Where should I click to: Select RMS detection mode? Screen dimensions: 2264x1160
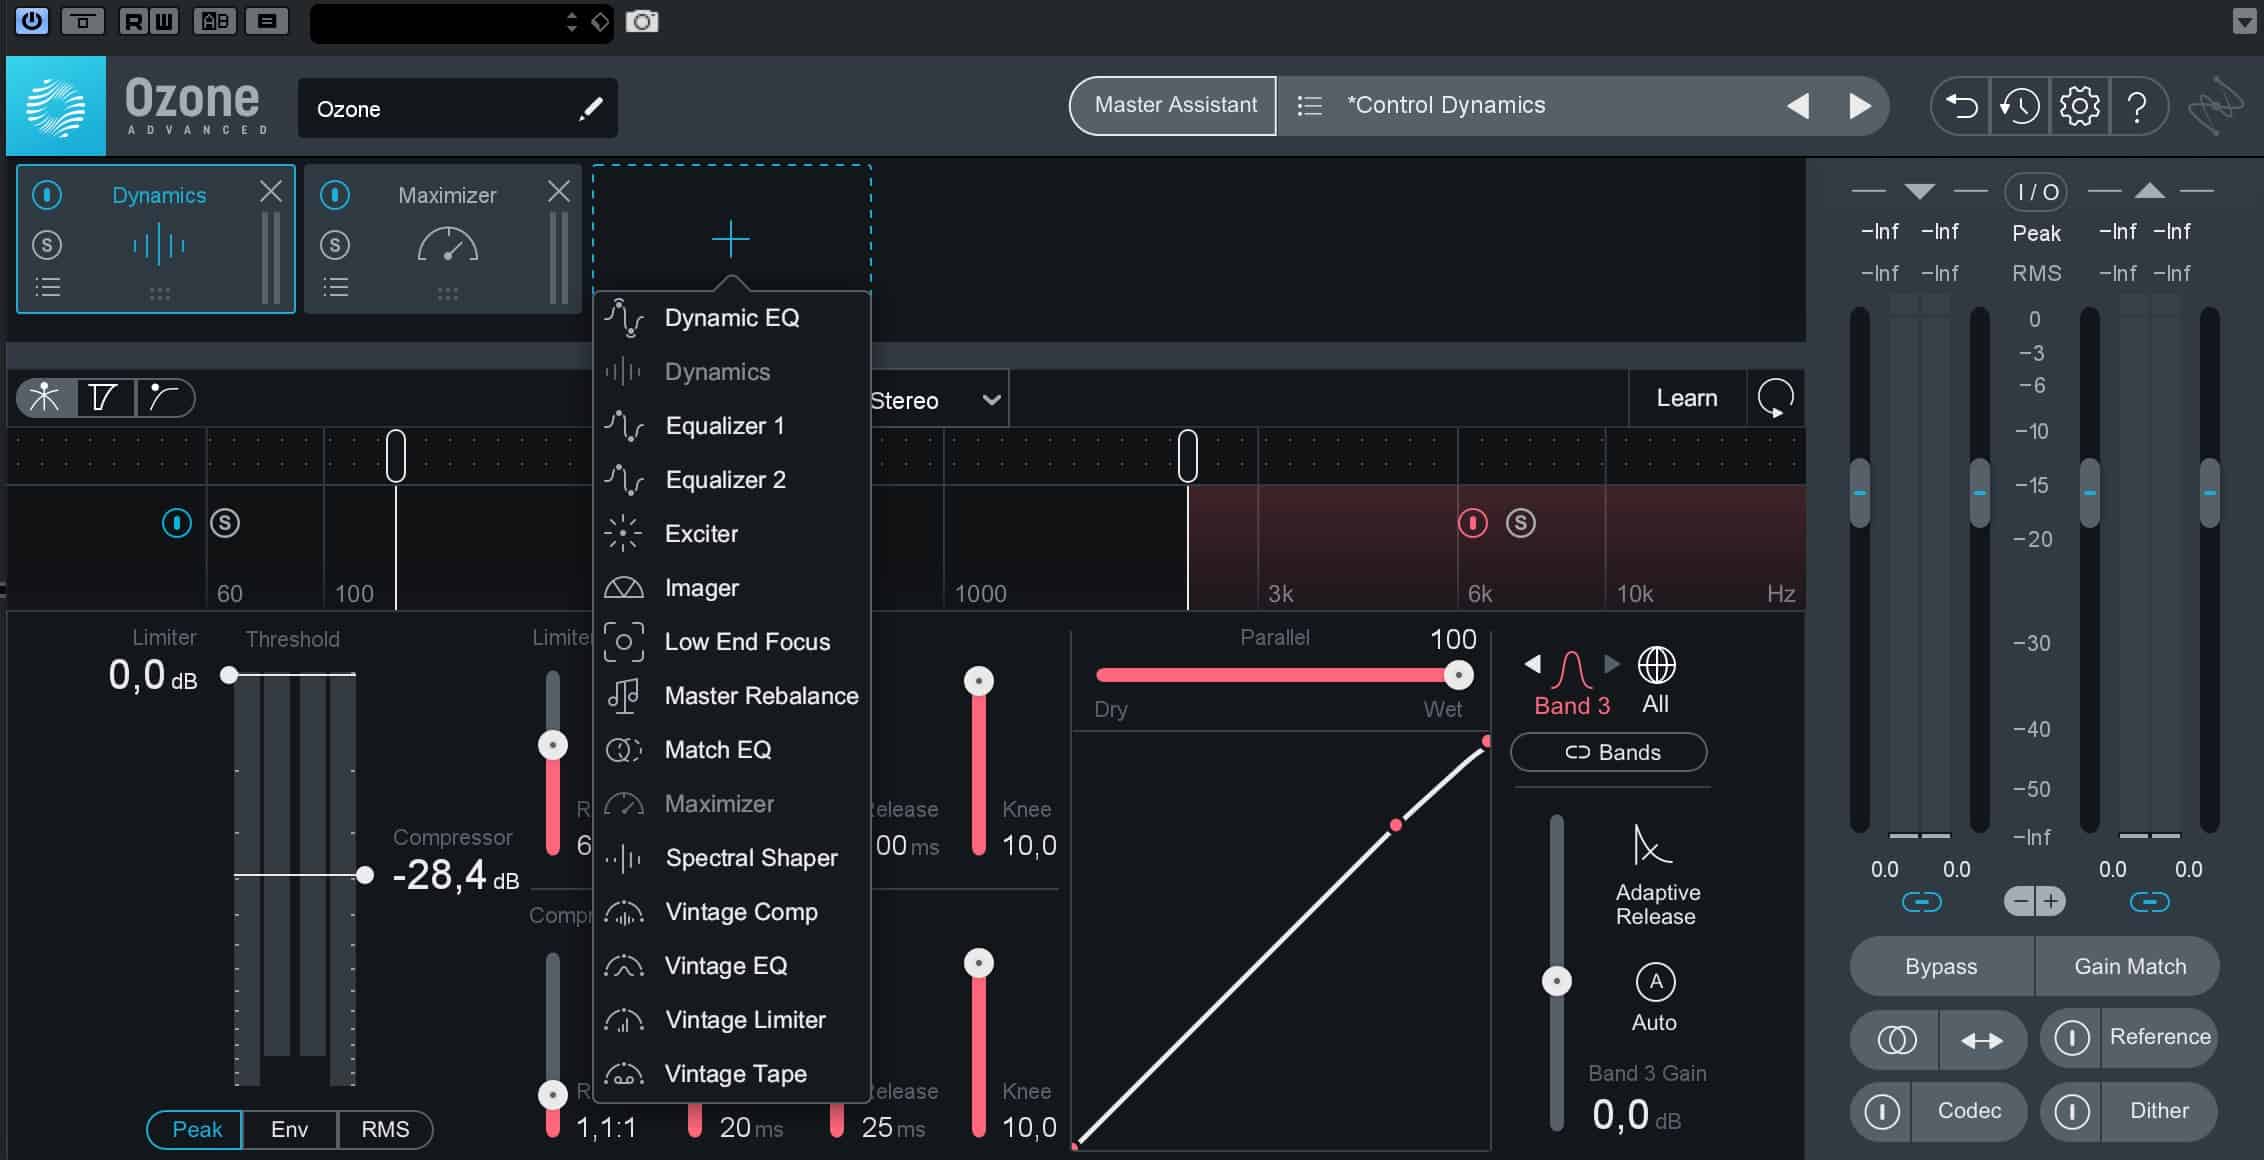tap(385, 1129)
